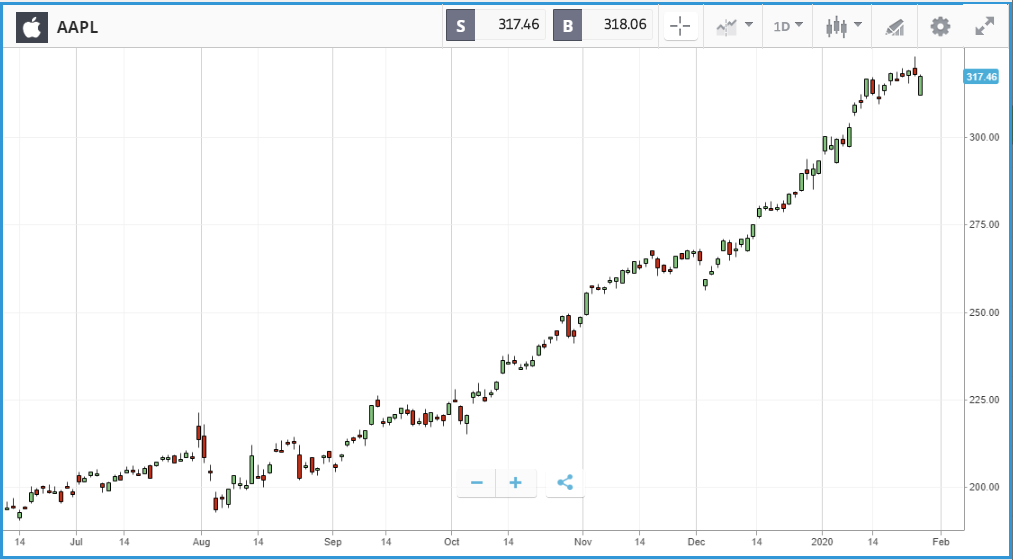Open the candlestick chart type dropdown
Image resolution: width=1013 pixels, height=560 pixels.
coord(843,27)
